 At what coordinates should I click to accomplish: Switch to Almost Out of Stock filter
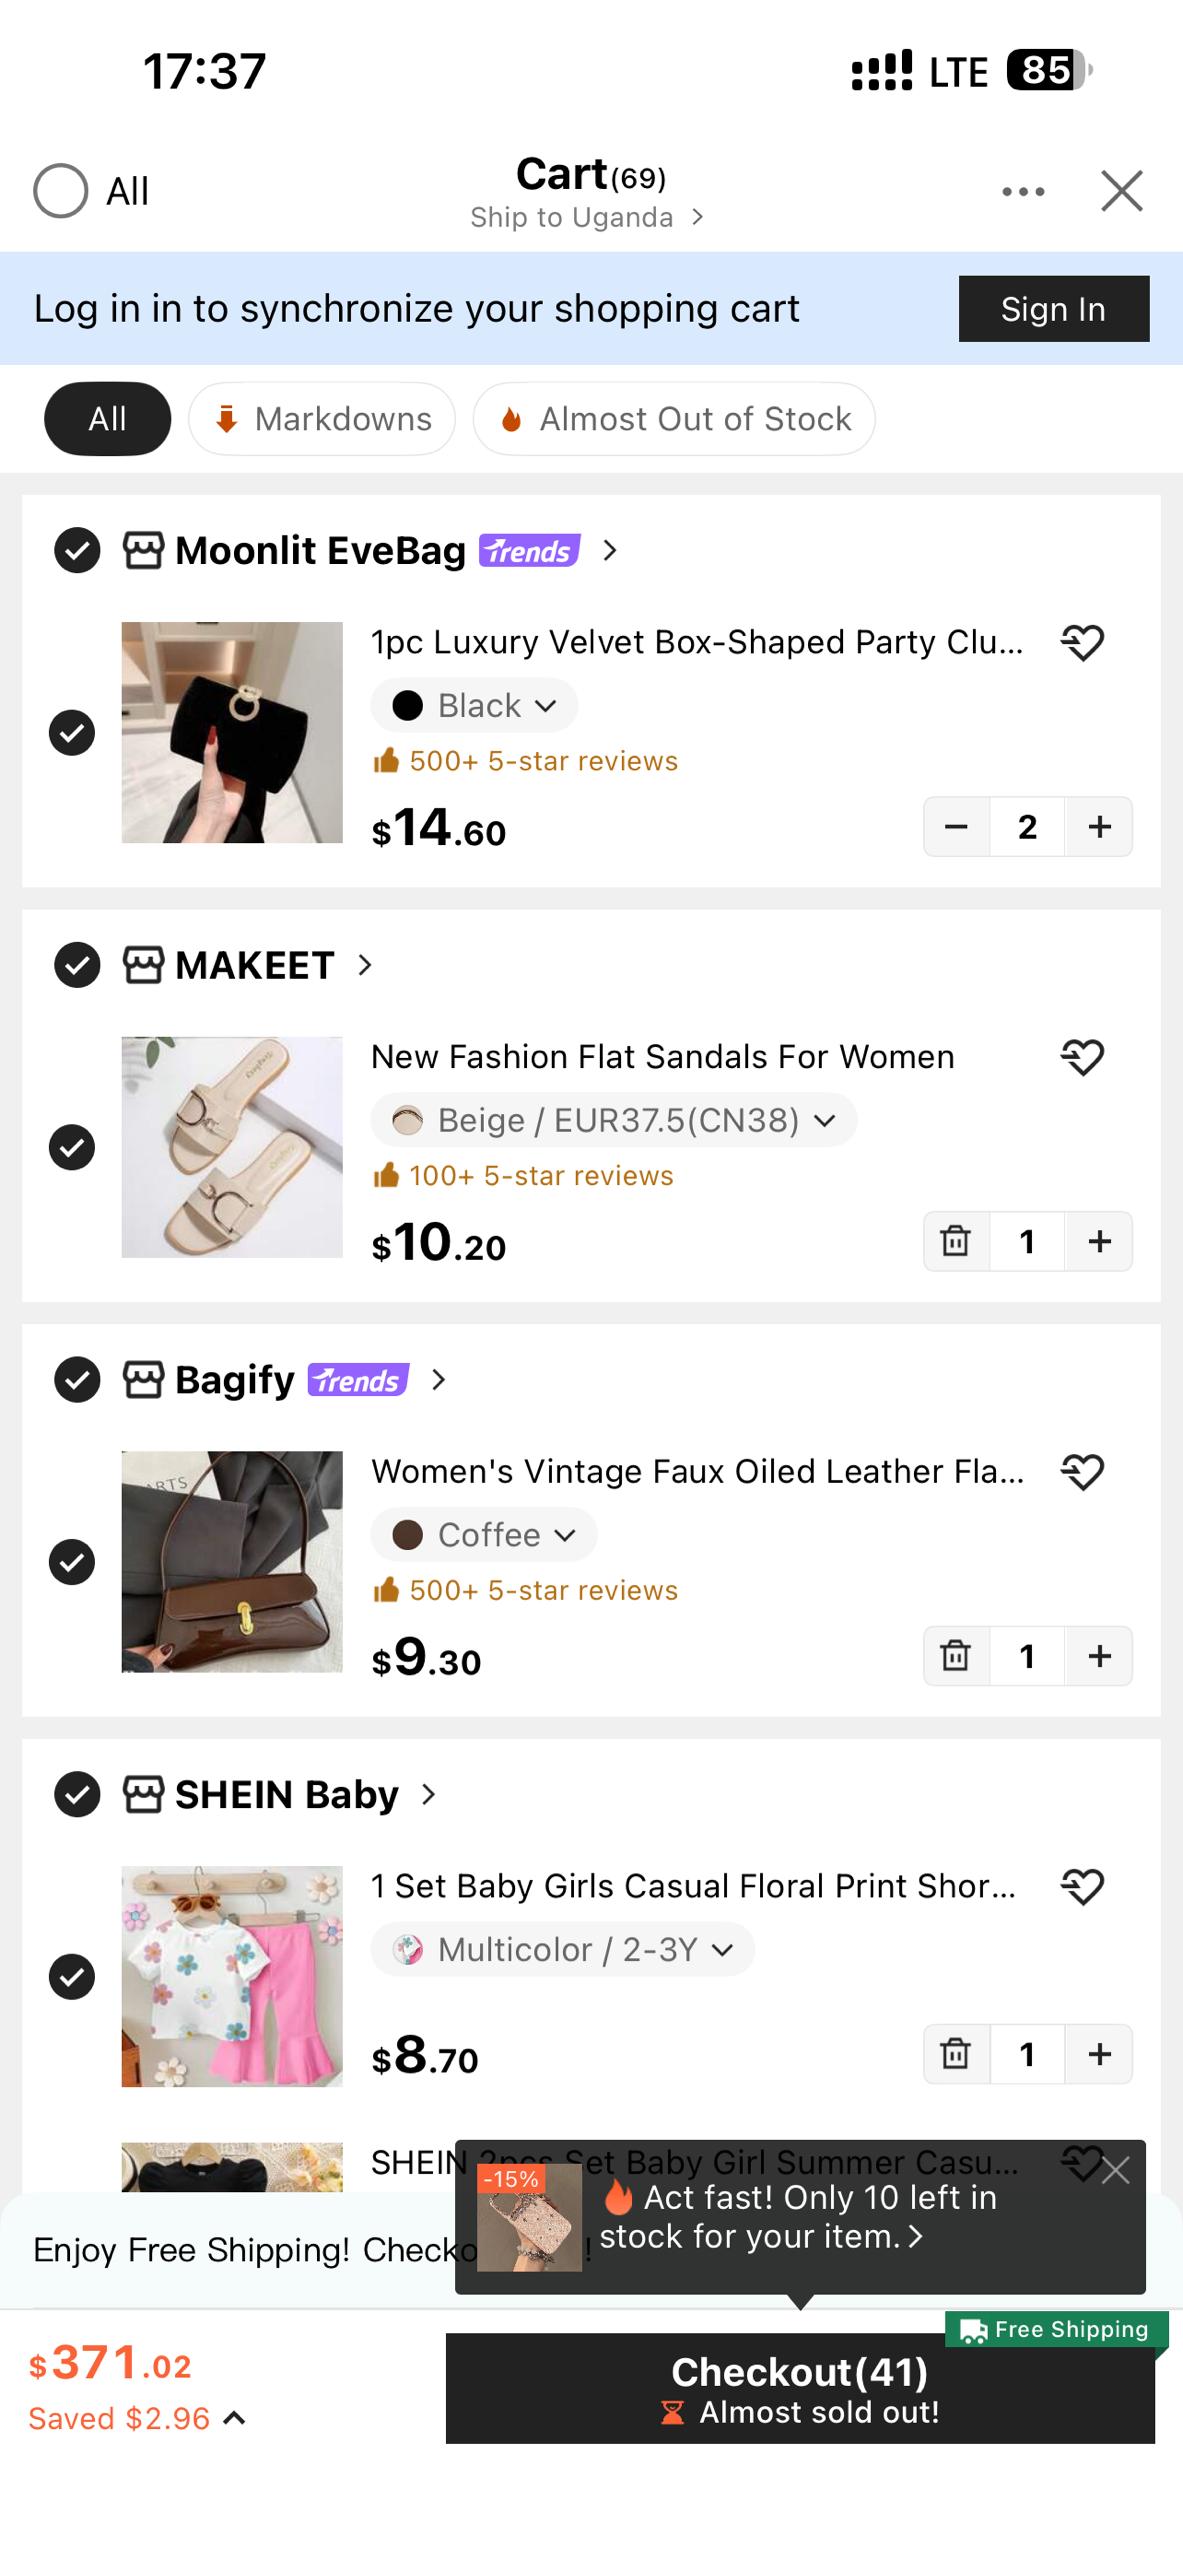tap(674, 419)
